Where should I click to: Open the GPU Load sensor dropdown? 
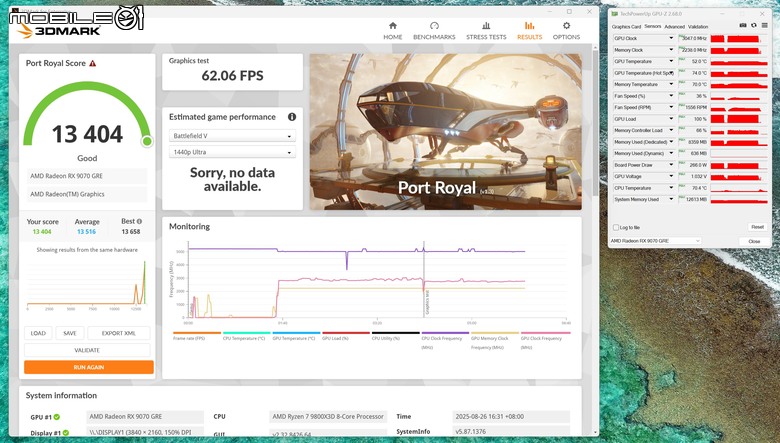[671, 119]
